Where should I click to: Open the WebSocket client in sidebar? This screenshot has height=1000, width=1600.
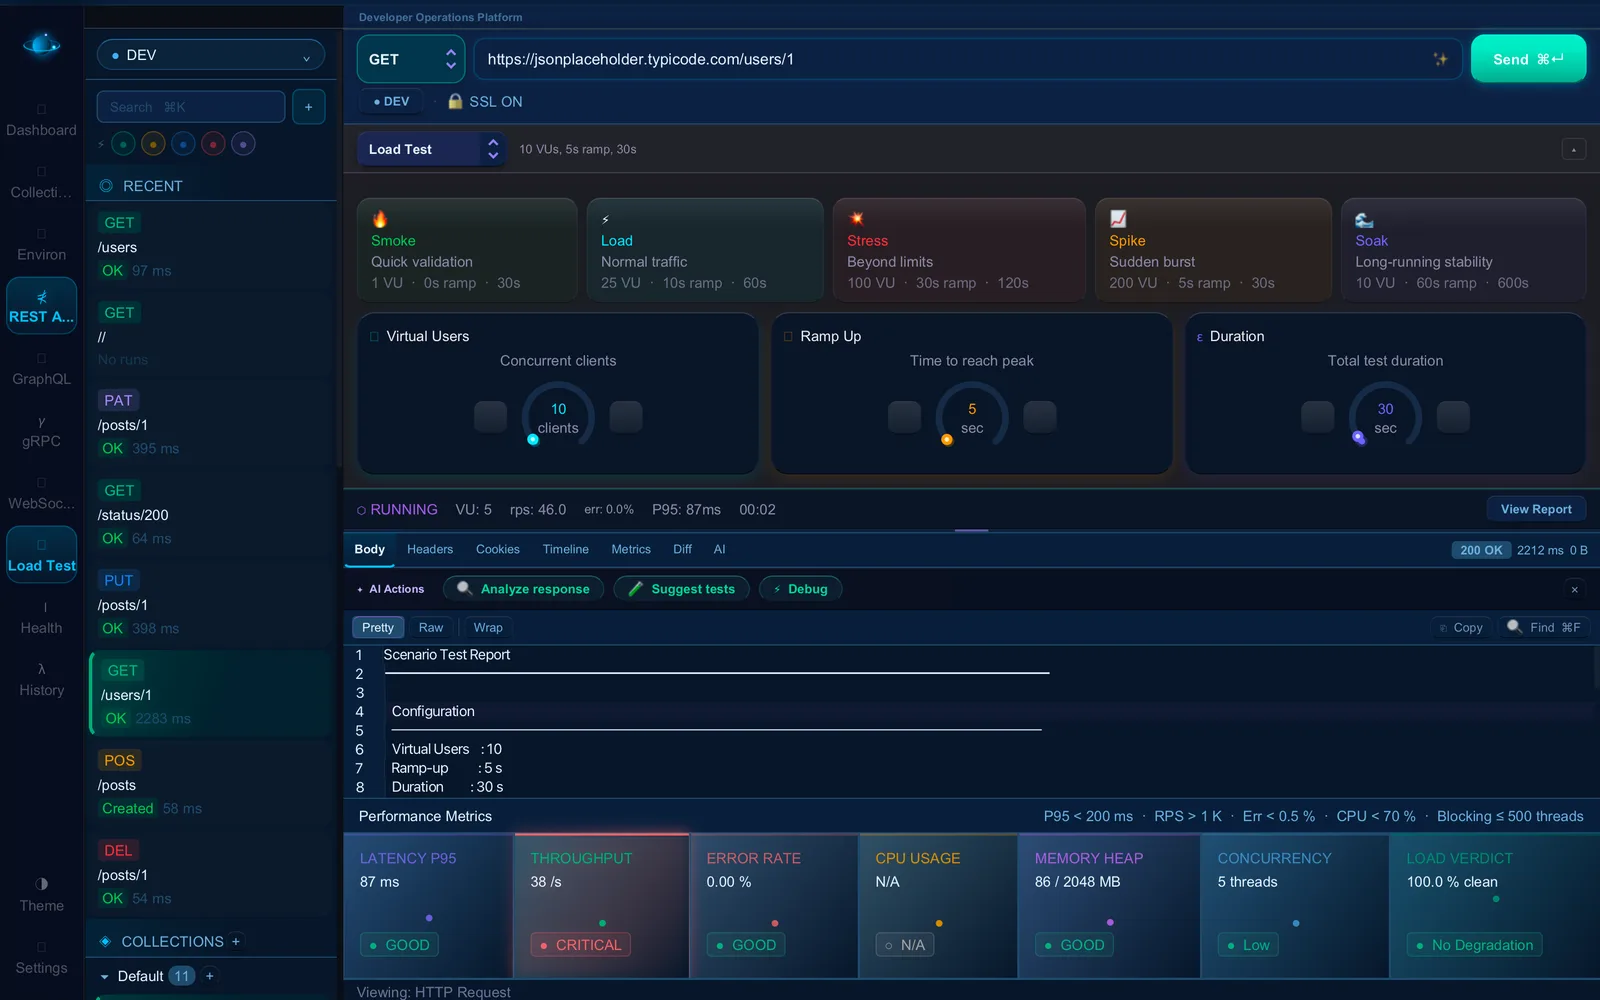click(41, 492)
